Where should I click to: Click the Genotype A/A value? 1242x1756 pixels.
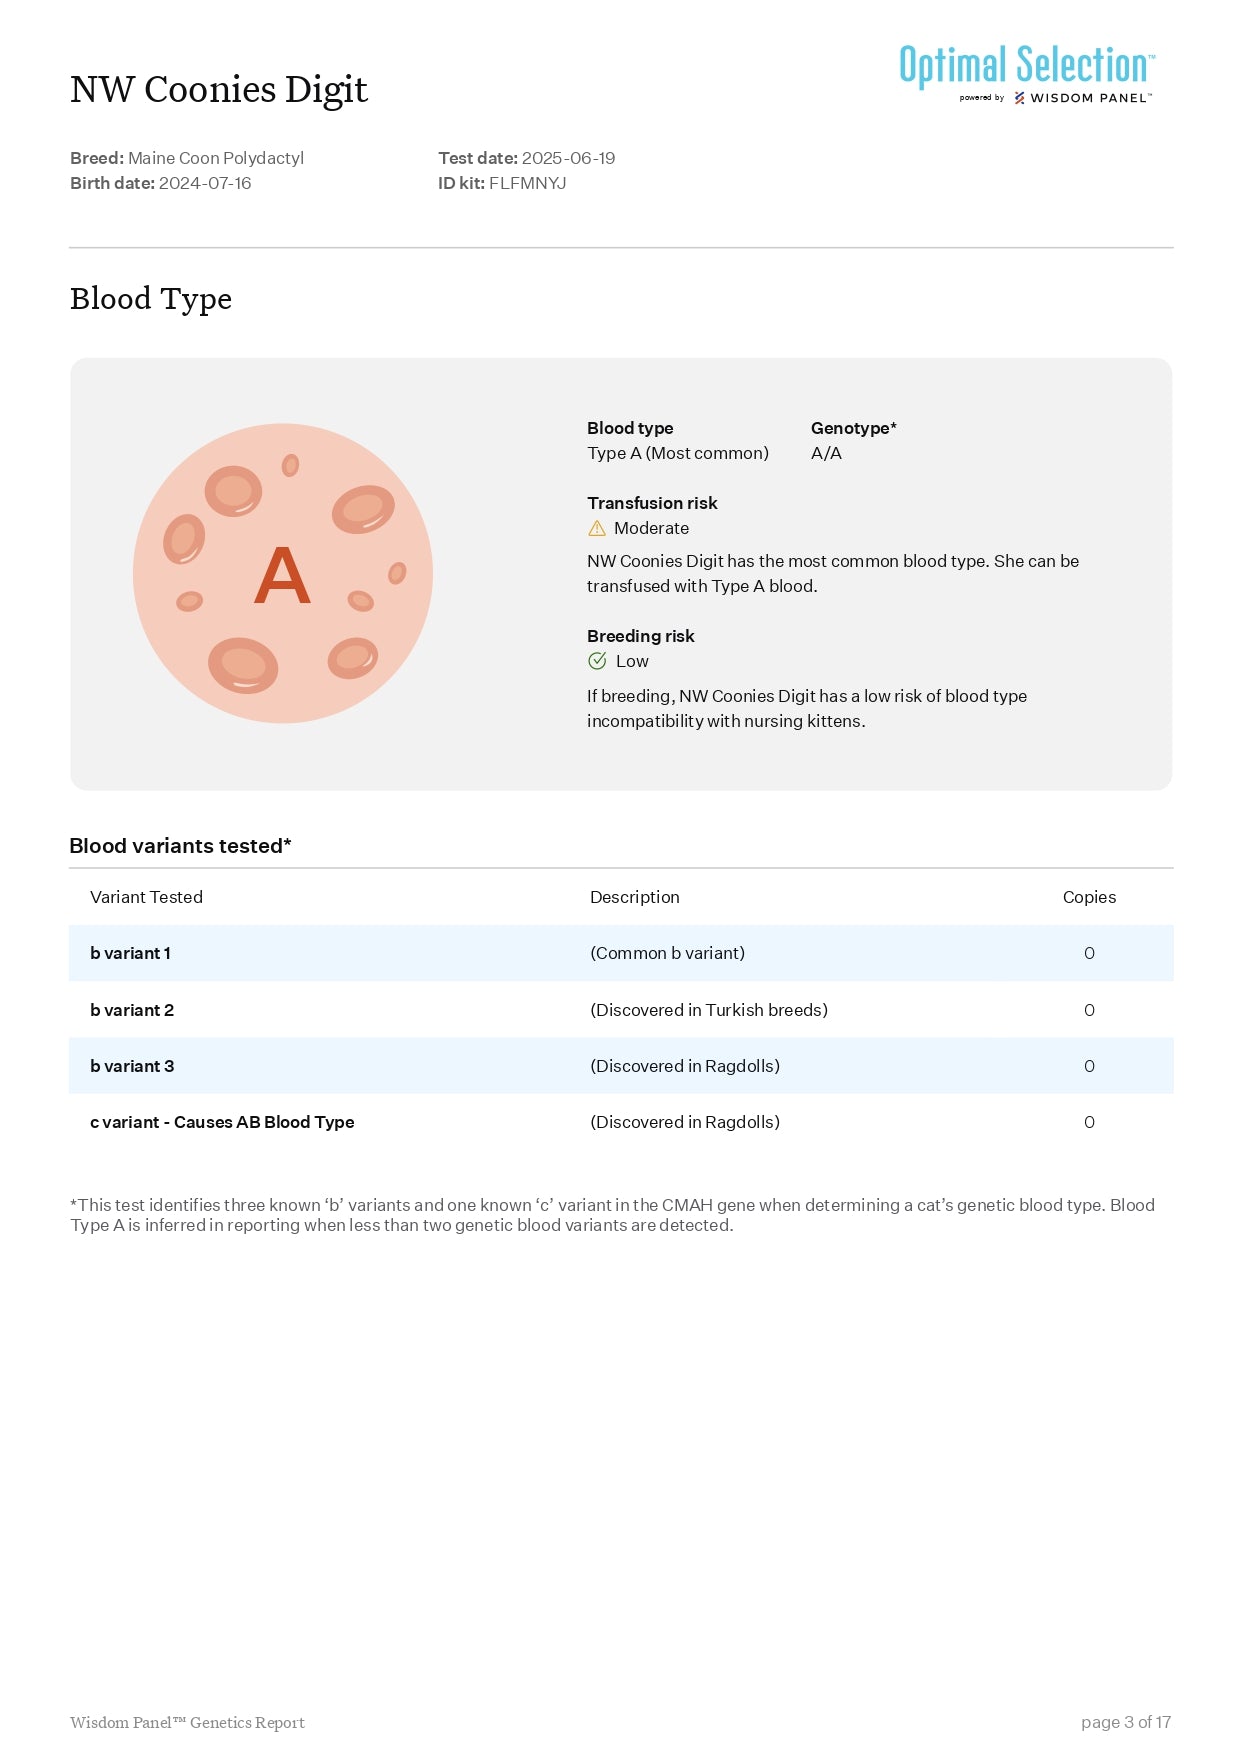(x=826, y=453)
